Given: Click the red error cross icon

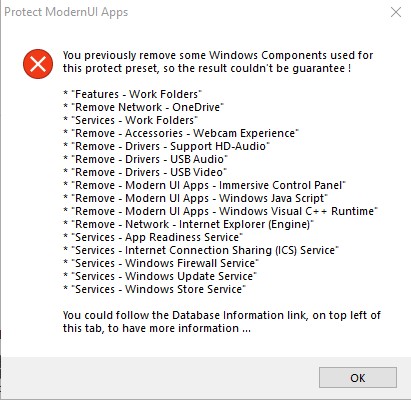Looking at the screenshot, I should click(x=38, y=64).
